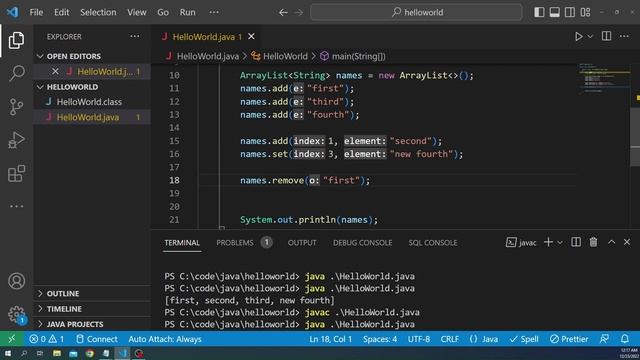Go back in navigation history
The width and height of the screenshot is (640, 360).
pyautogui.click(x=283, y=12)
